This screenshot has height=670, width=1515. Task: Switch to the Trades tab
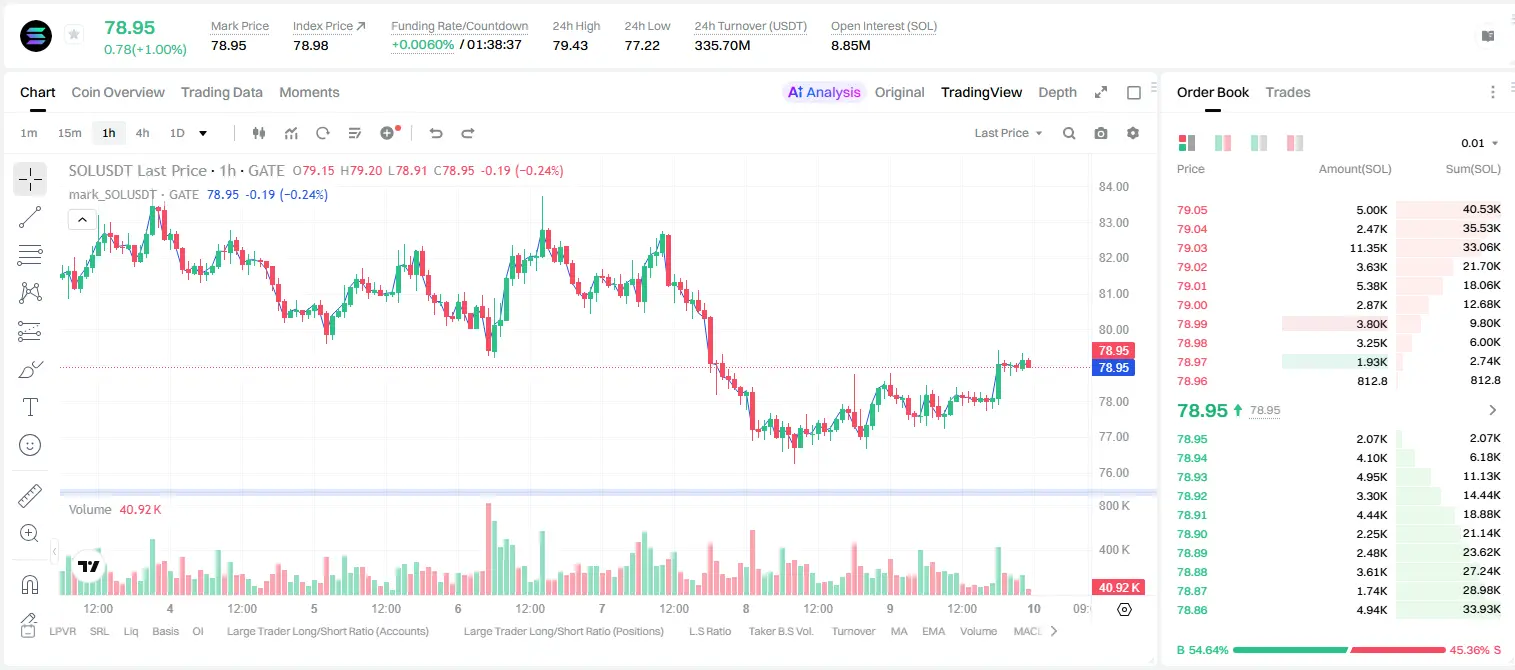coord(1287,92)
